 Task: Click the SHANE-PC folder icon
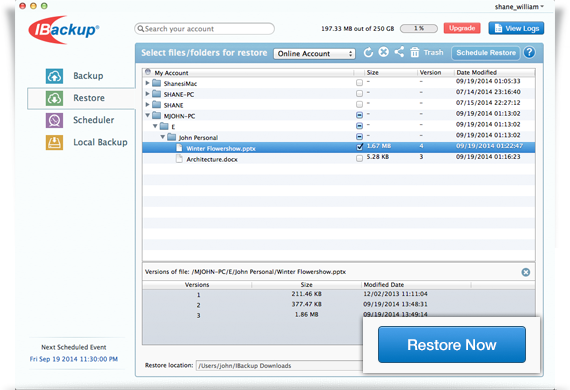(157, 94)
